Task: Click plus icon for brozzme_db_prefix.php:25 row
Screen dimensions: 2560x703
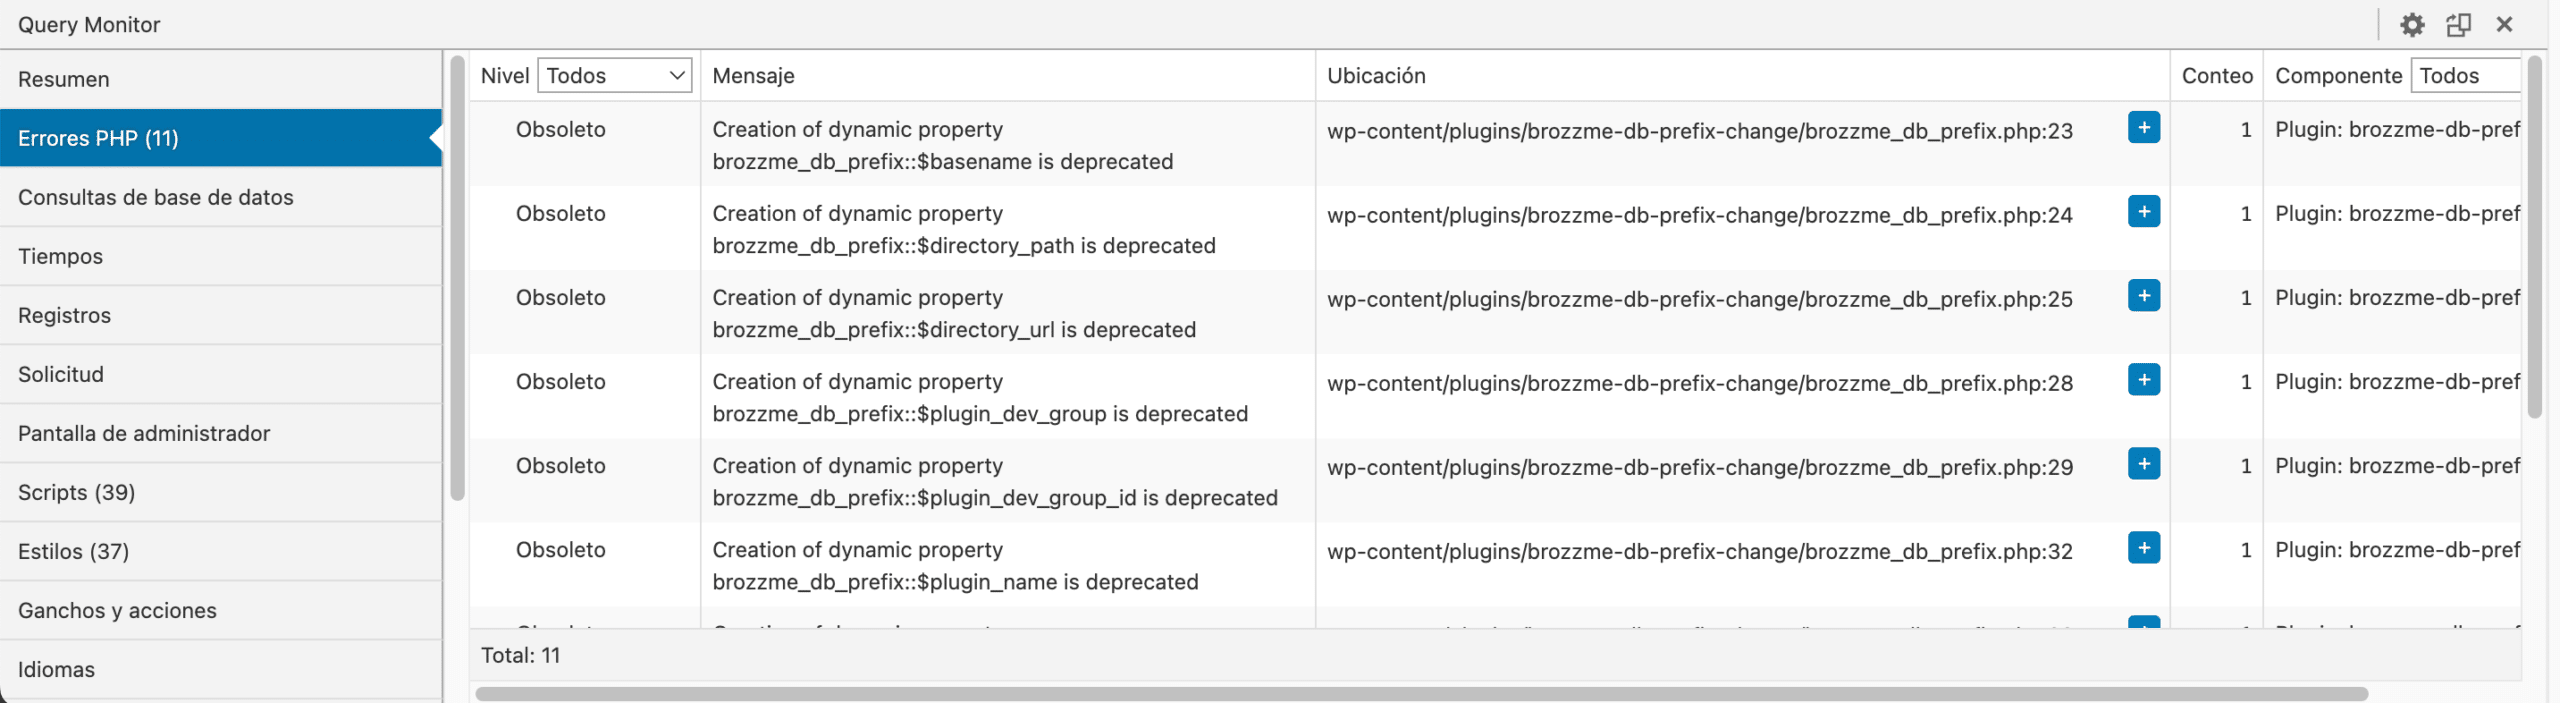Action: pos(2143,296)
